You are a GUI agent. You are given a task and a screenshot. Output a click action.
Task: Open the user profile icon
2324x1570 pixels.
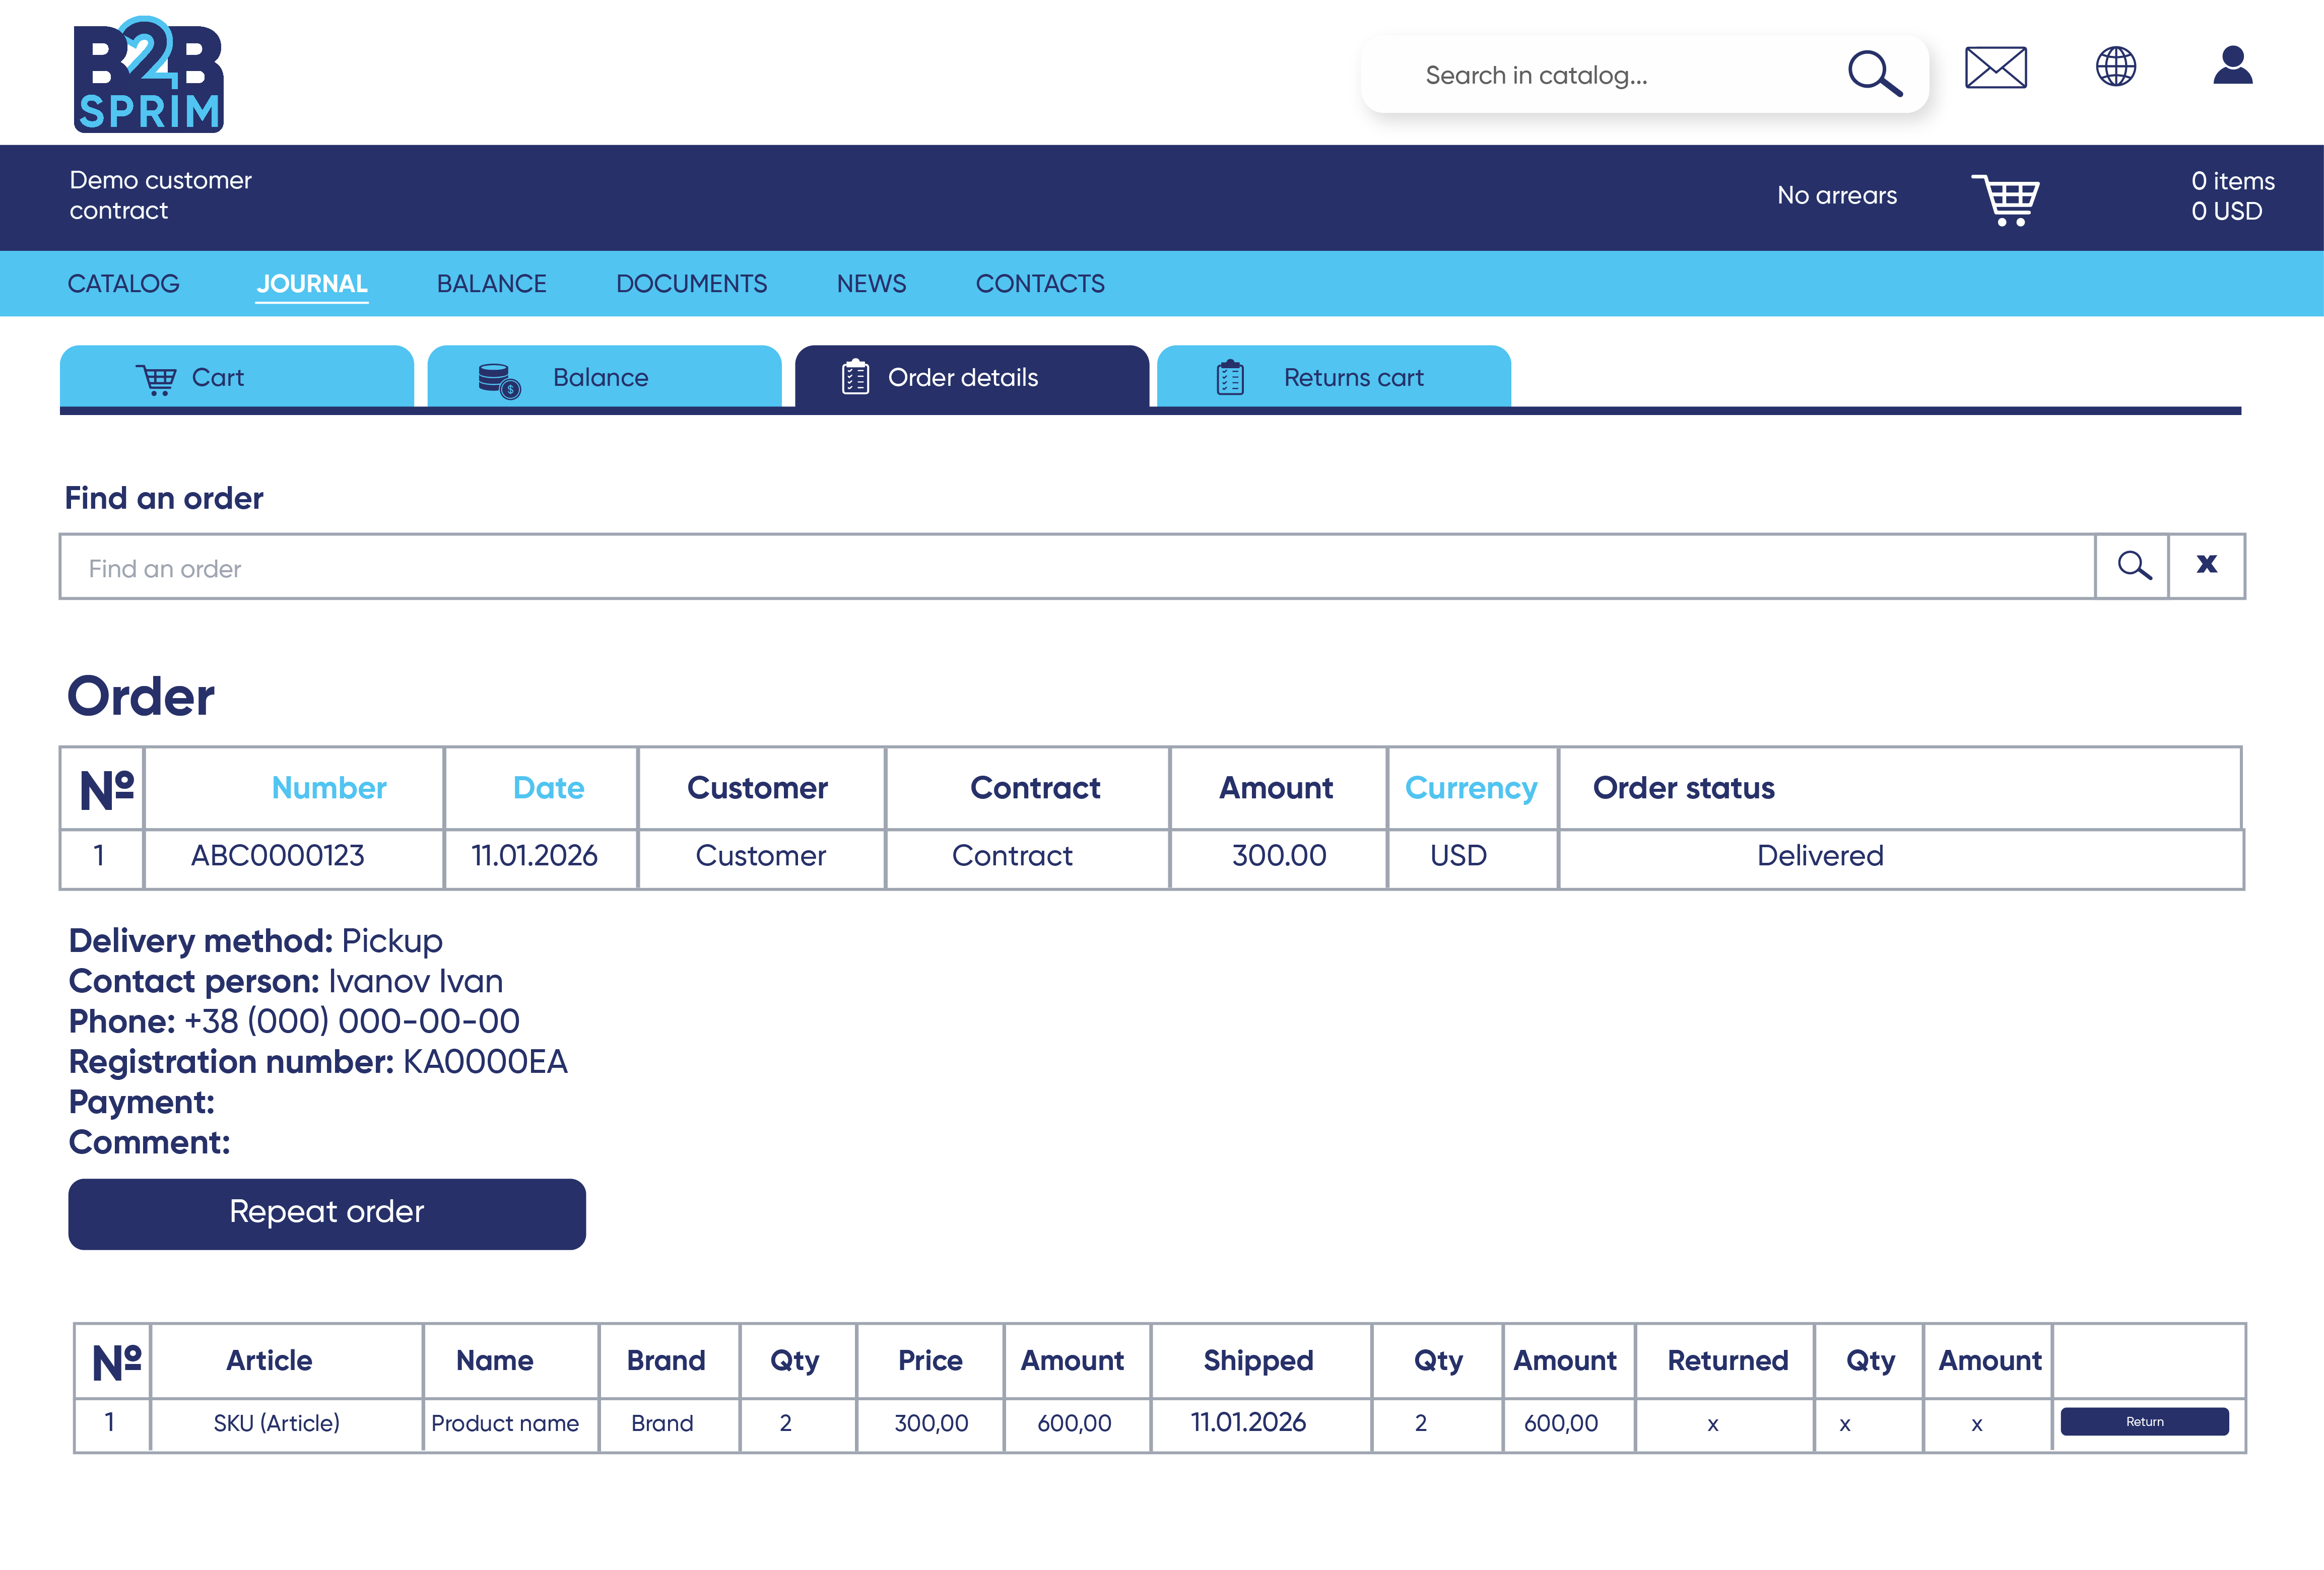(2232, 66)
